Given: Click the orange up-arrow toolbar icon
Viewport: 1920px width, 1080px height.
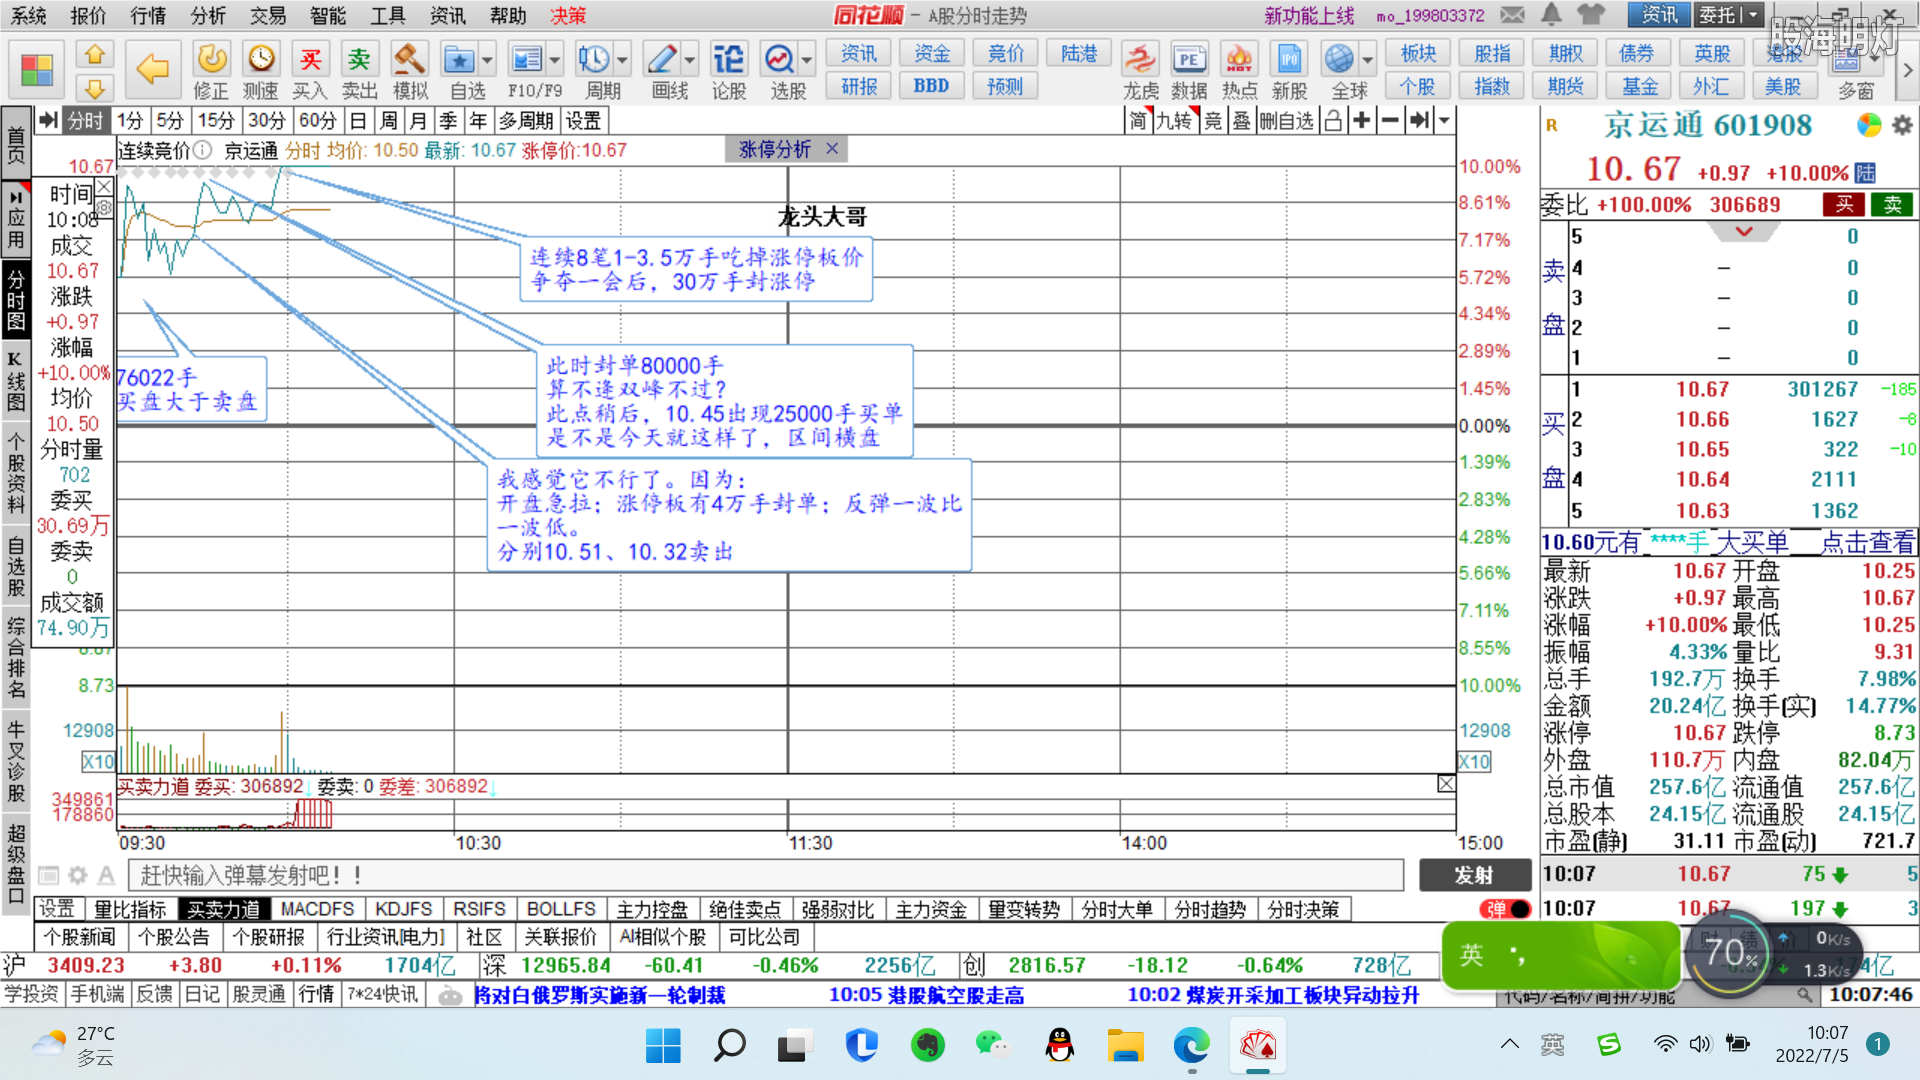Looking at the screenshot, I should point(95,54).
